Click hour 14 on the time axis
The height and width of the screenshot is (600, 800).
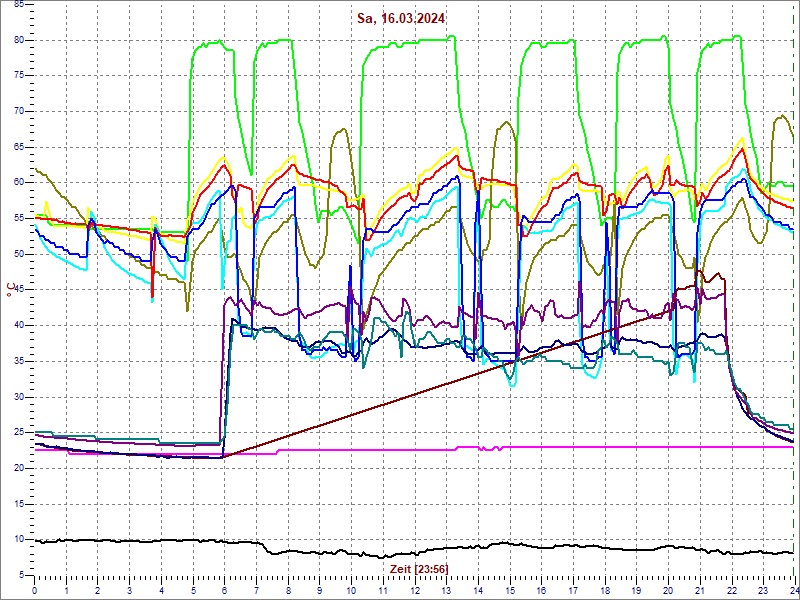point(478,590)
